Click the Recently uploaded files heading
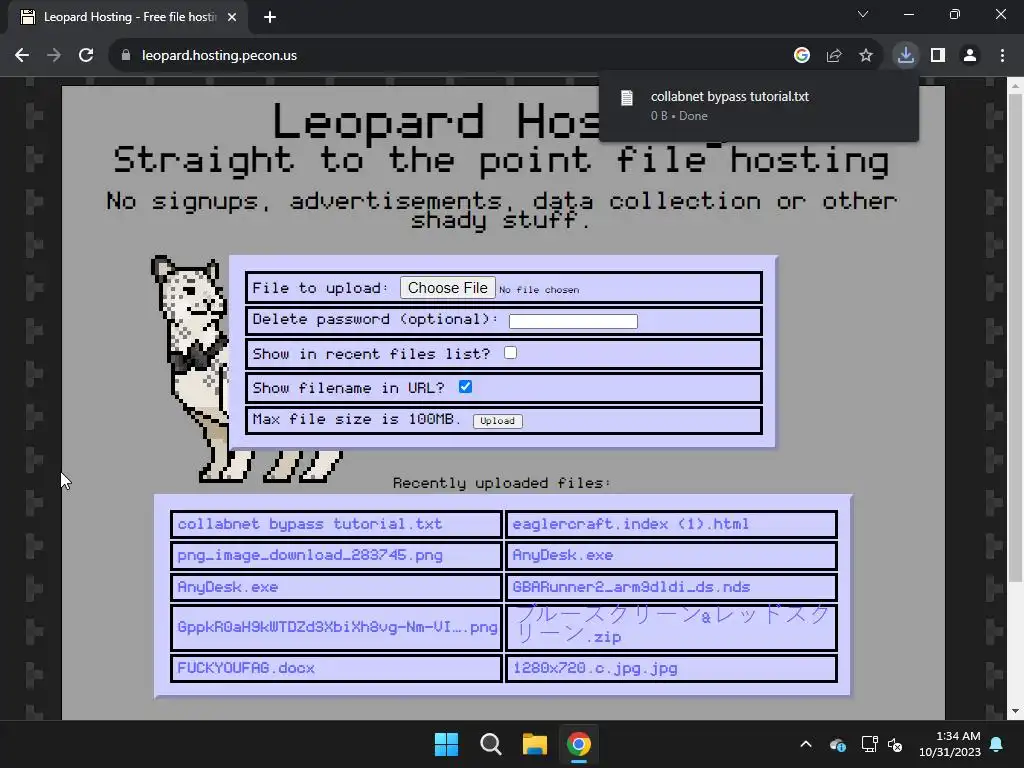The image size is (1024, 768). coord(502,483)
